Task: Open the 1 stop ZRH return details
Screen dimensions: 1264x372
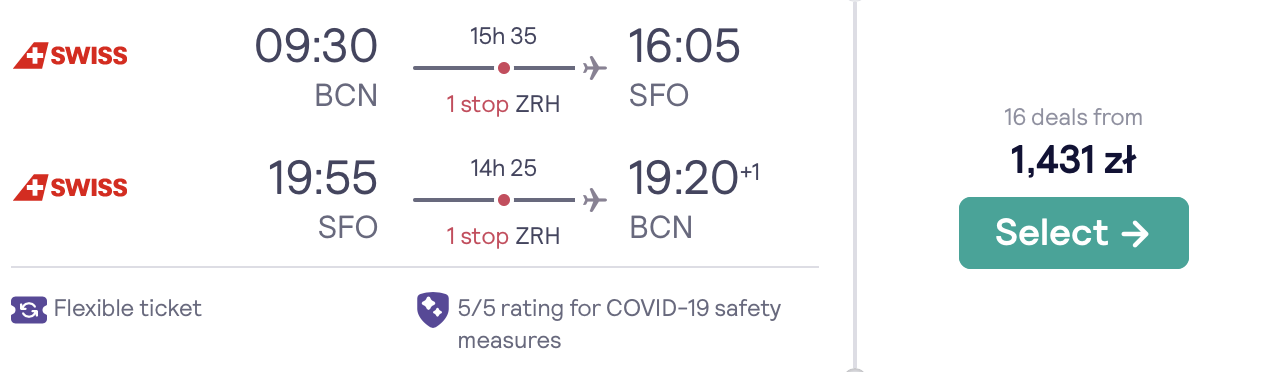Action: point(503,236)
